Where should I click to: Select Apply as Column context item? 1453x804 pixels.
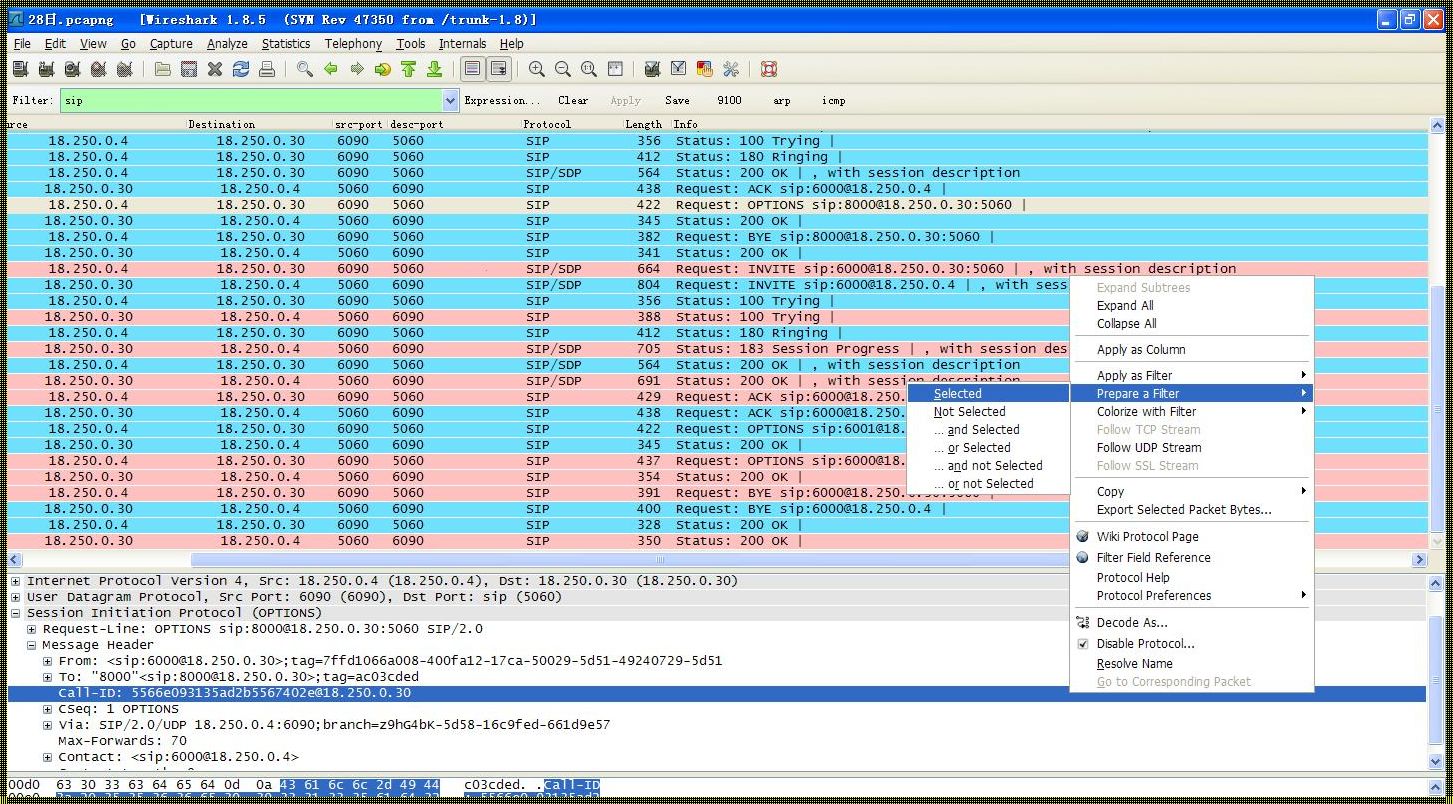[1191, 350]
